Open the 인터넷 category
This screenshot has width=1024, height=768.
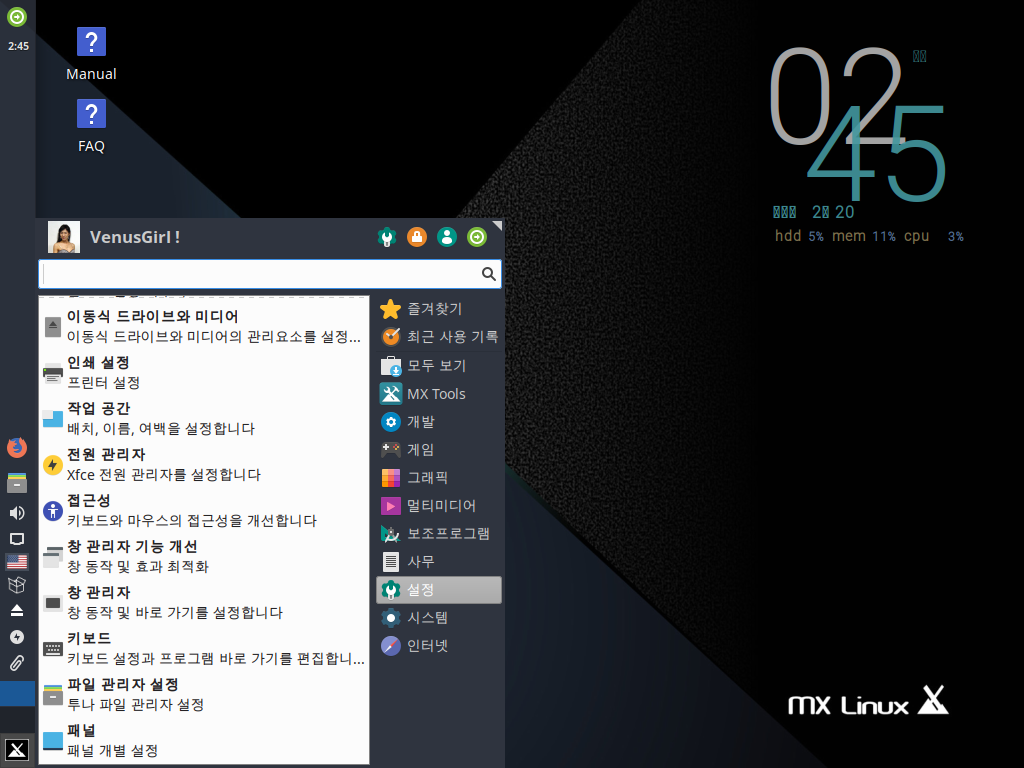[439, 646]
